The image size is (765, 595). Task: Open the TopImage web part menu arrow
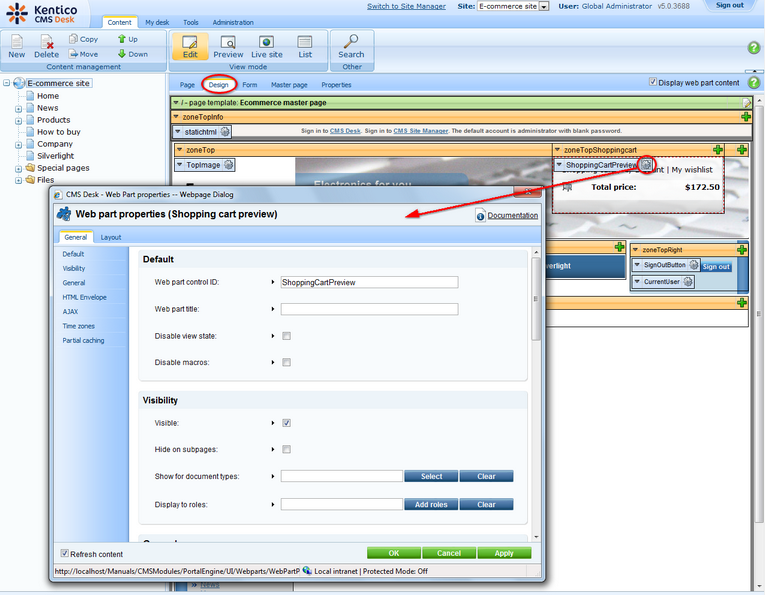pyautogui.click(x=180, y=165)
